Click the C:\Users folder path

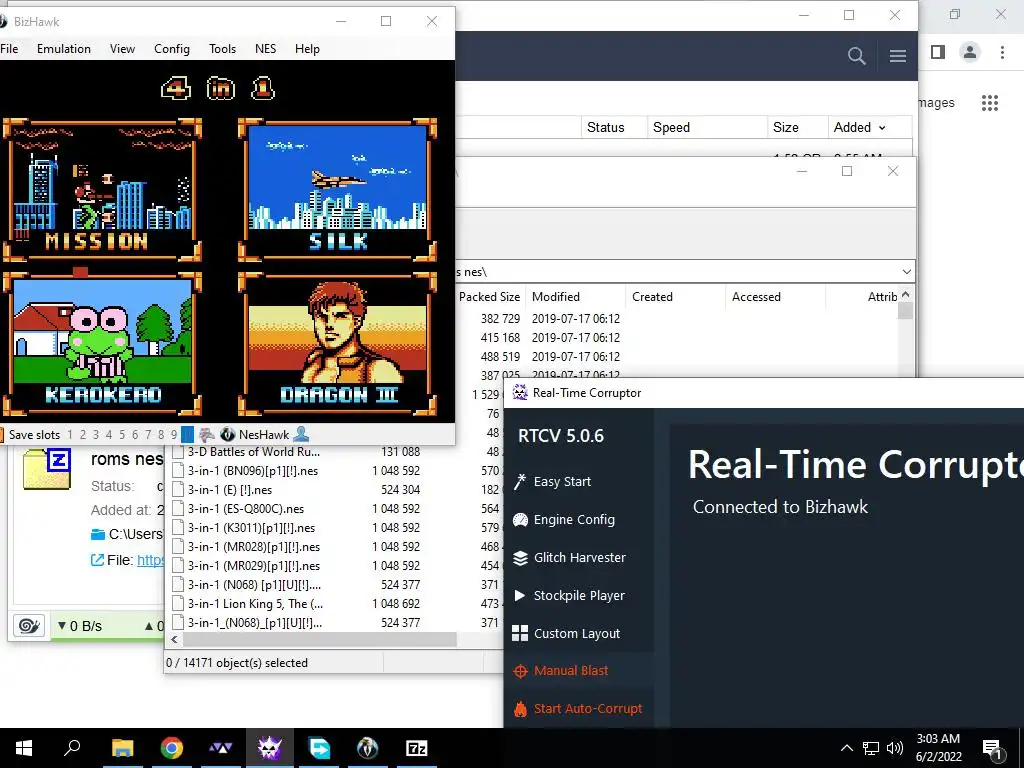(x=135, y=534)
